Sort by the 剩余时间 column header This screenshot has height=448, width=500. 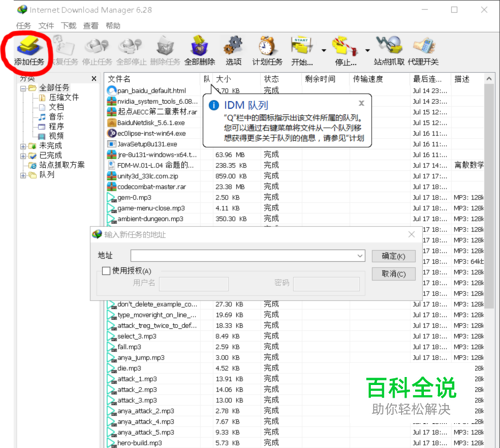tap(326, 79)
